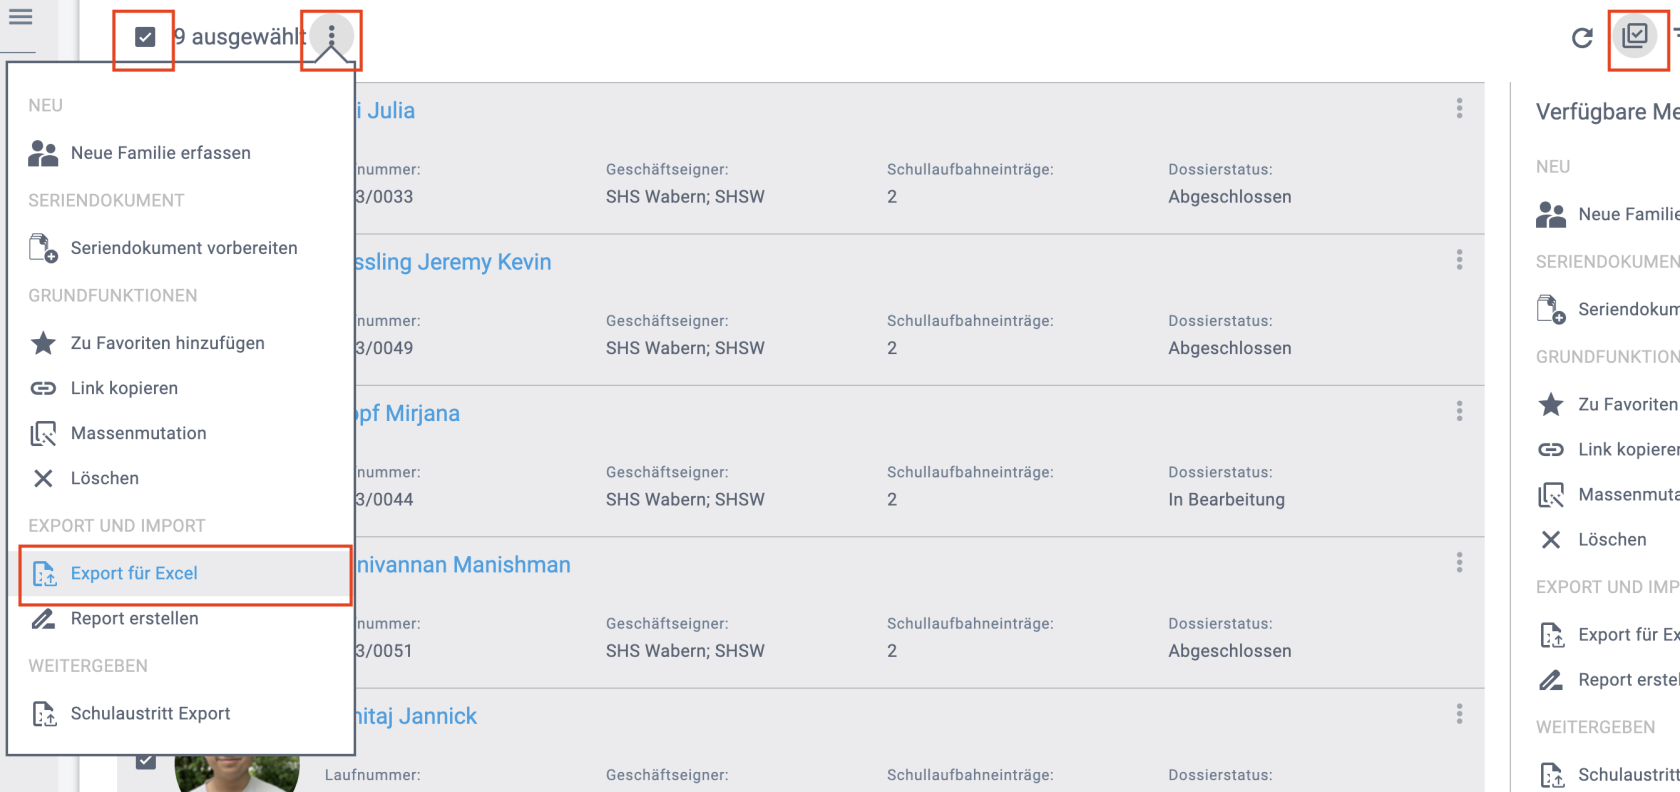Click the Link kopieren chain icon
Viewport: 1680px width, 792px height.
[43, 388]
